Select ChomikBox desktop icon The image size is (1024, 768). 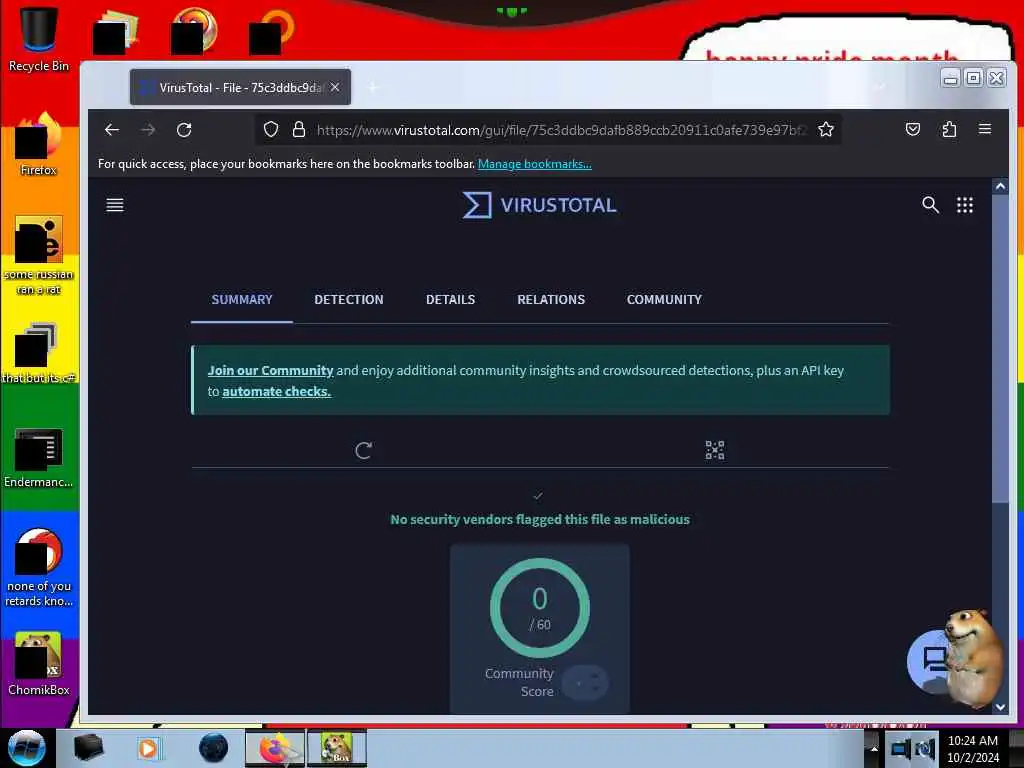click(39, 664)
